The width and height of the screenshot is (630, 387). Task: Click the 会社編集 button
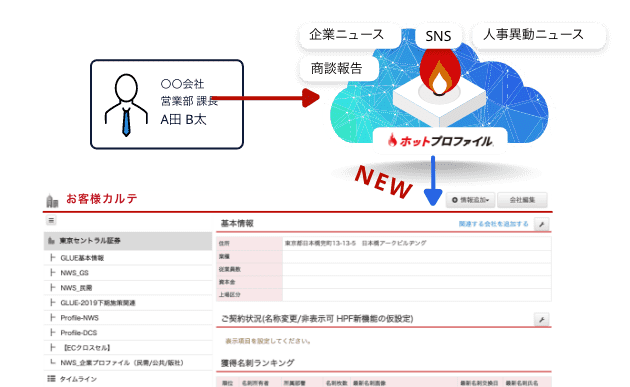[522, 200]
